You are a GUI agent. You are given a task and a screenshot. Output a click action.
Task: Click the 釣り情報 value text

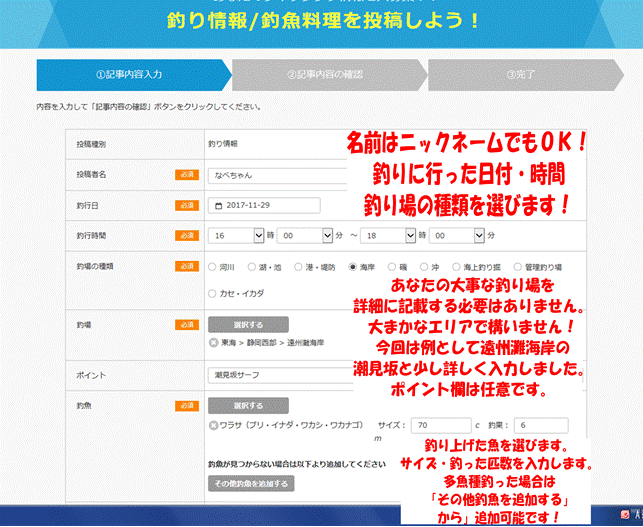[x=223, y=144]
